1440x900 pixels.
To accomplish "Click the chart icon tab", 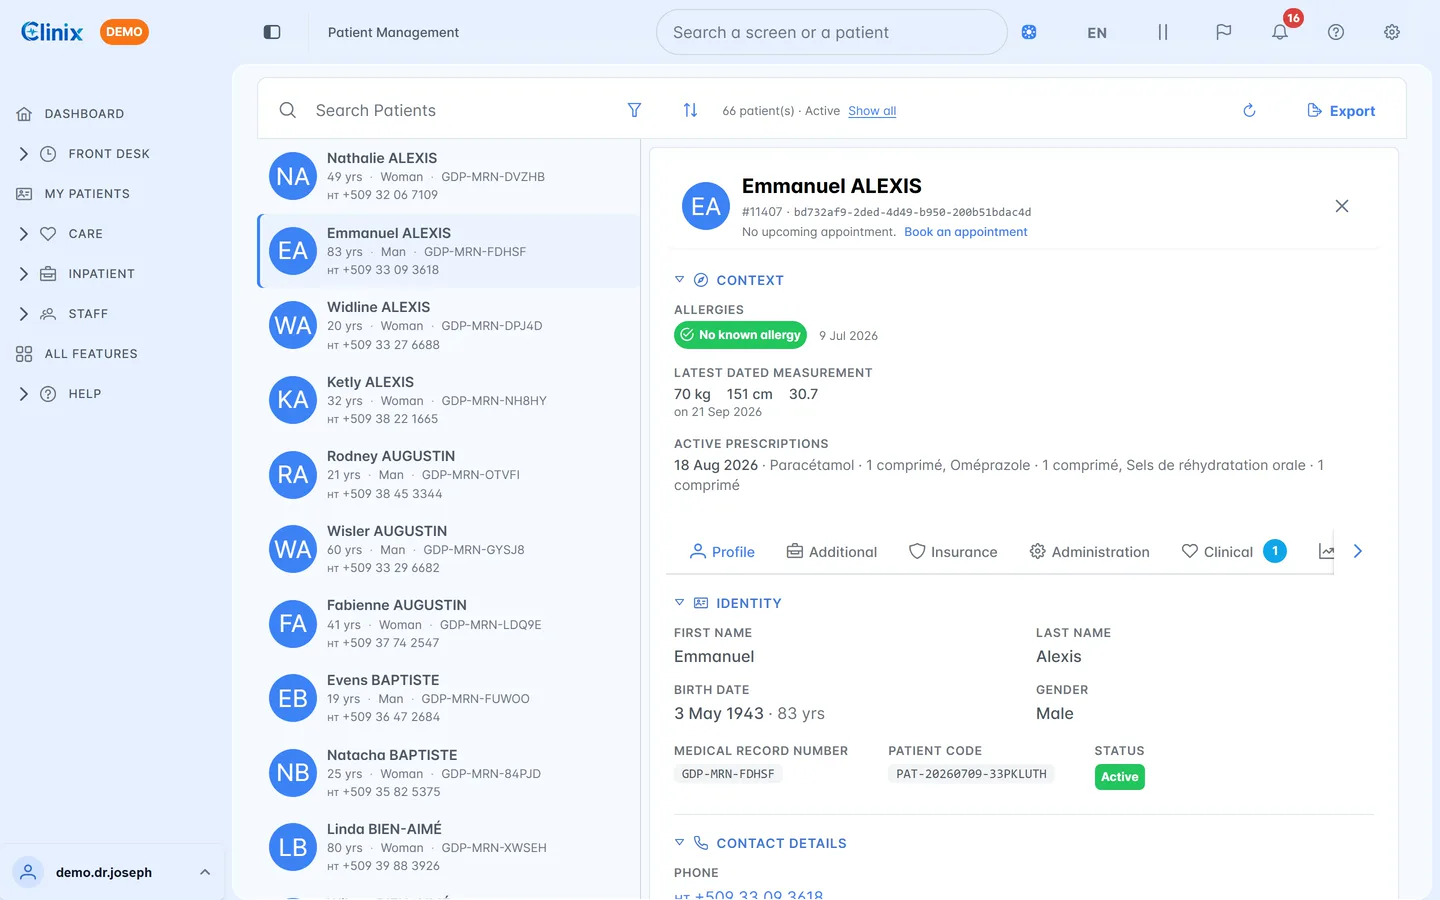I will click(x=1326, y=551).
